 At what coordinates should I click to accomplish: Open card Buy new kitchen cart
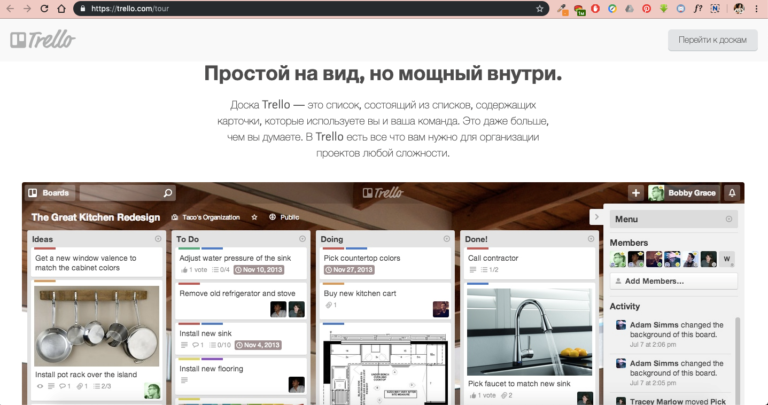coord(385,301)
